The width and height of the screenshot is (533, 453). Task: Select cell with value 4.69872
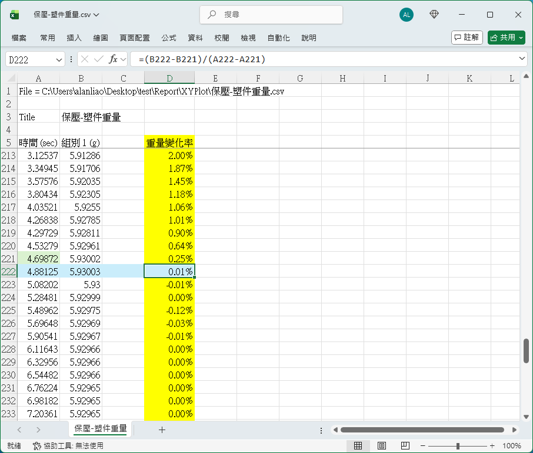pyautogui.click(x=38, y=259)
